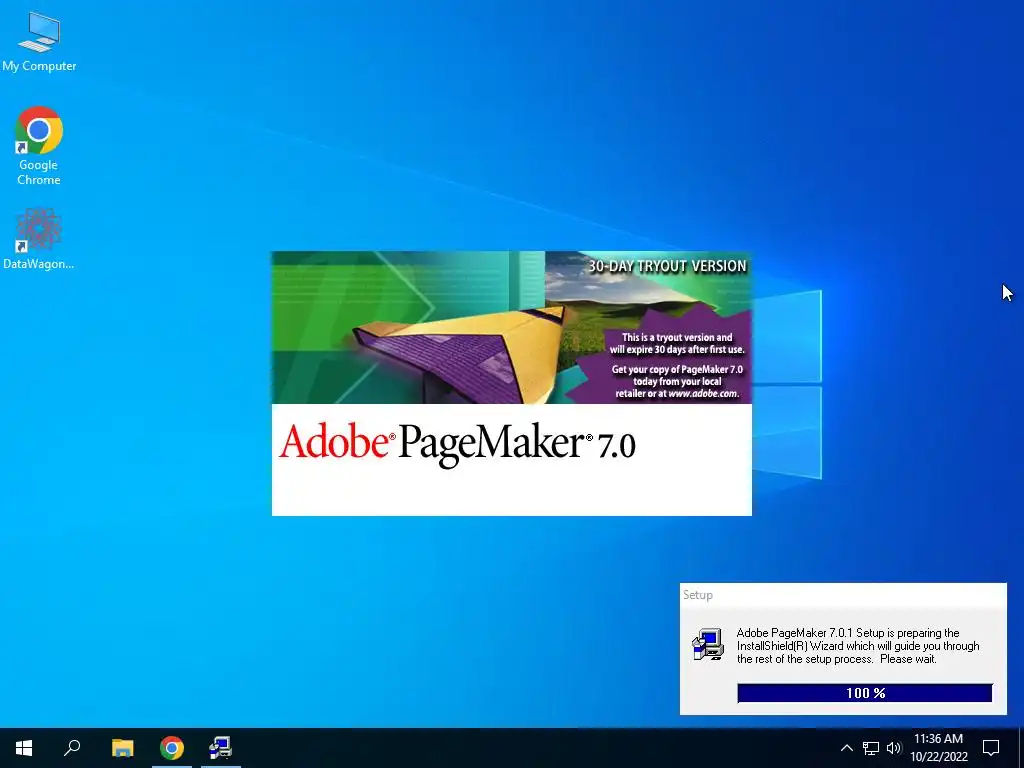Click the Setup dialog title
Image resolution: width=1024 pixels, height=768 pixels.
point(697,595)
